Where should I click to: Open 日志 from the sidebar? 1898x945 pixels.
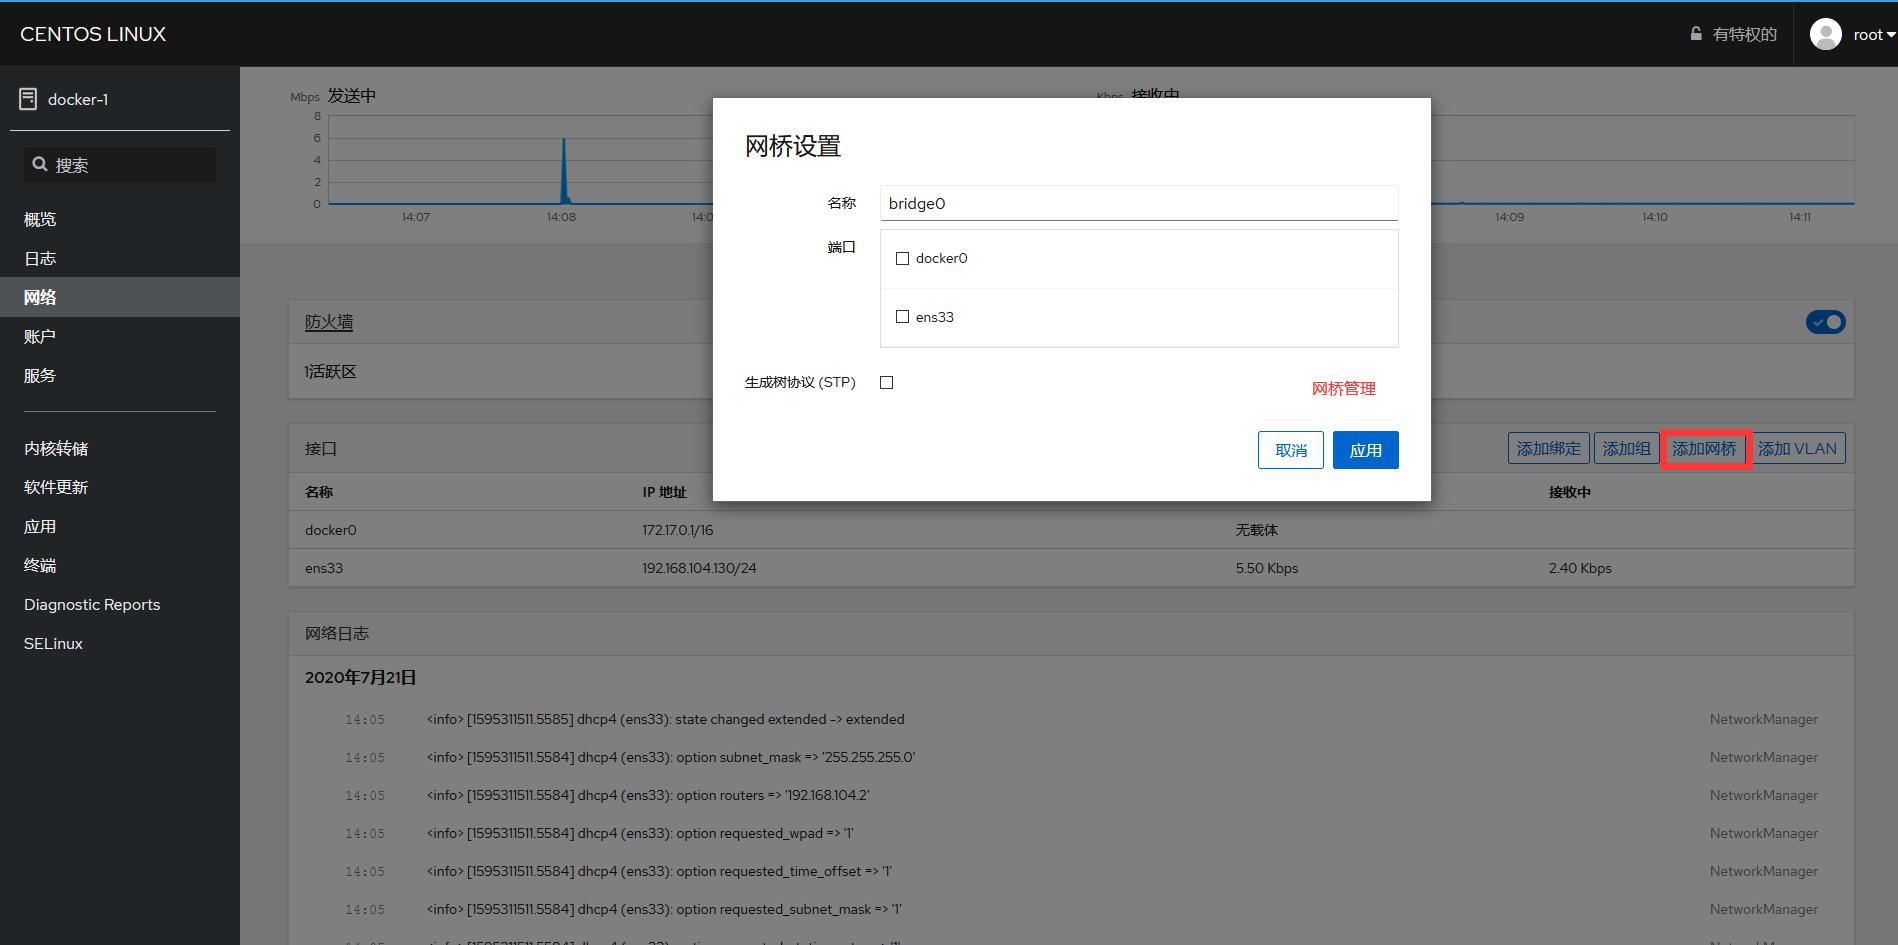39,257
